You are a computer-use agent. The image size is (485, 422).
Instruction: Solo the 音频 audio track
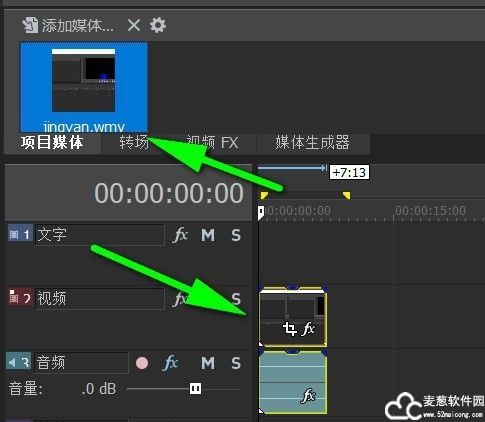(x=236, y=363)
